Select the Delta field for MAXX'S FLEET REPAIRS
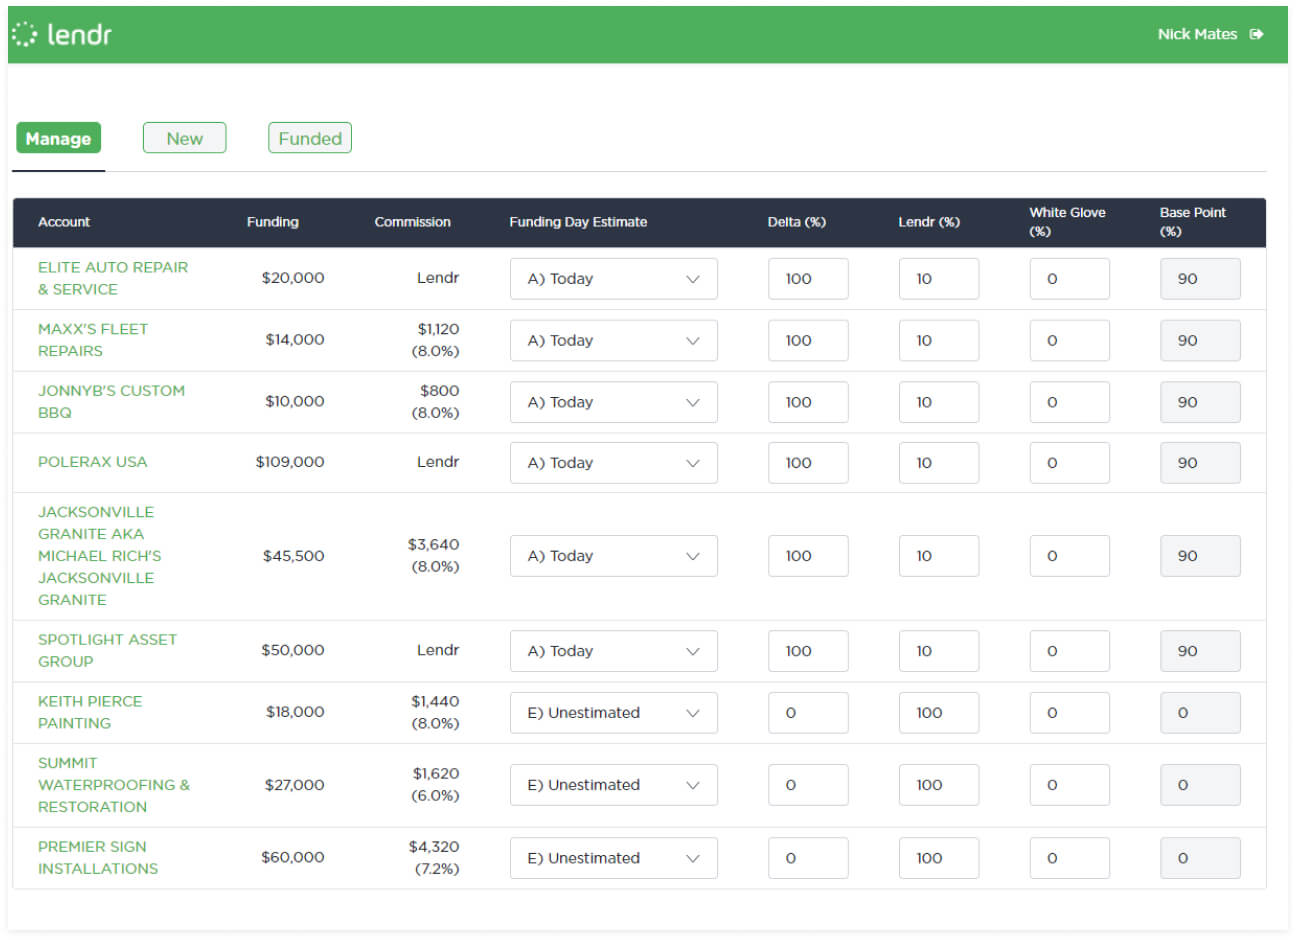This screenshot has height=940, width=1296. pyautogui.click(x=808, y=340)
